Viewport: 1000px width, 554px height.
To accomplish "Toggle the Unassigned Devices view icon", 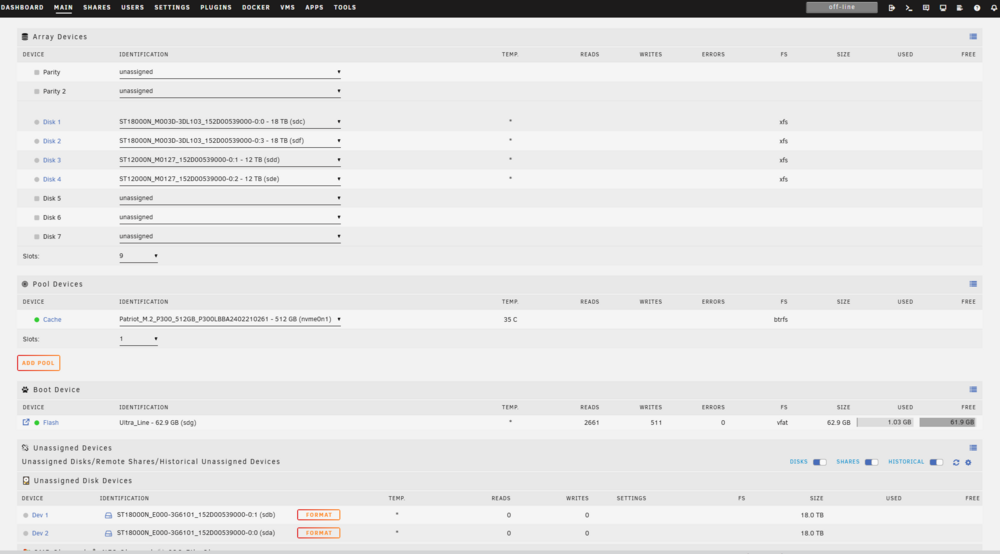I will [973, 448].
